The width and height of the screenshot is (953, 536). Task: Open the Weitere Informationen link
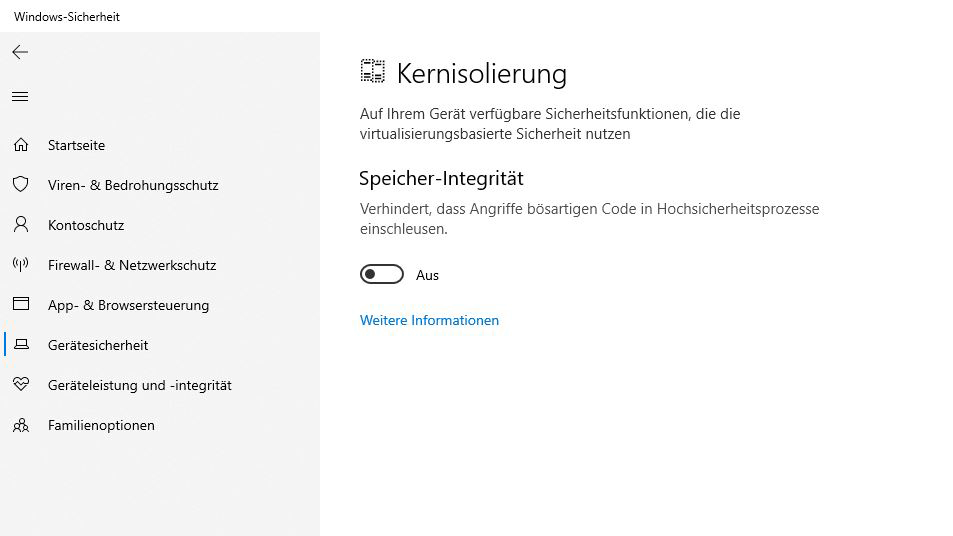click(x=429, y=320)
